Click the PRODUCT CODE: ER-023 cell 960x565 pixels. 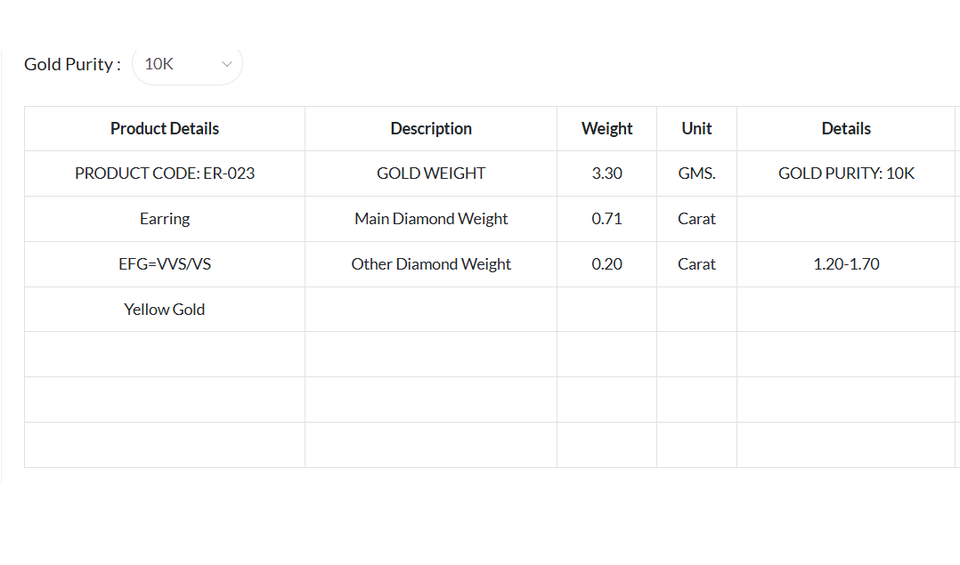point(165,173)
